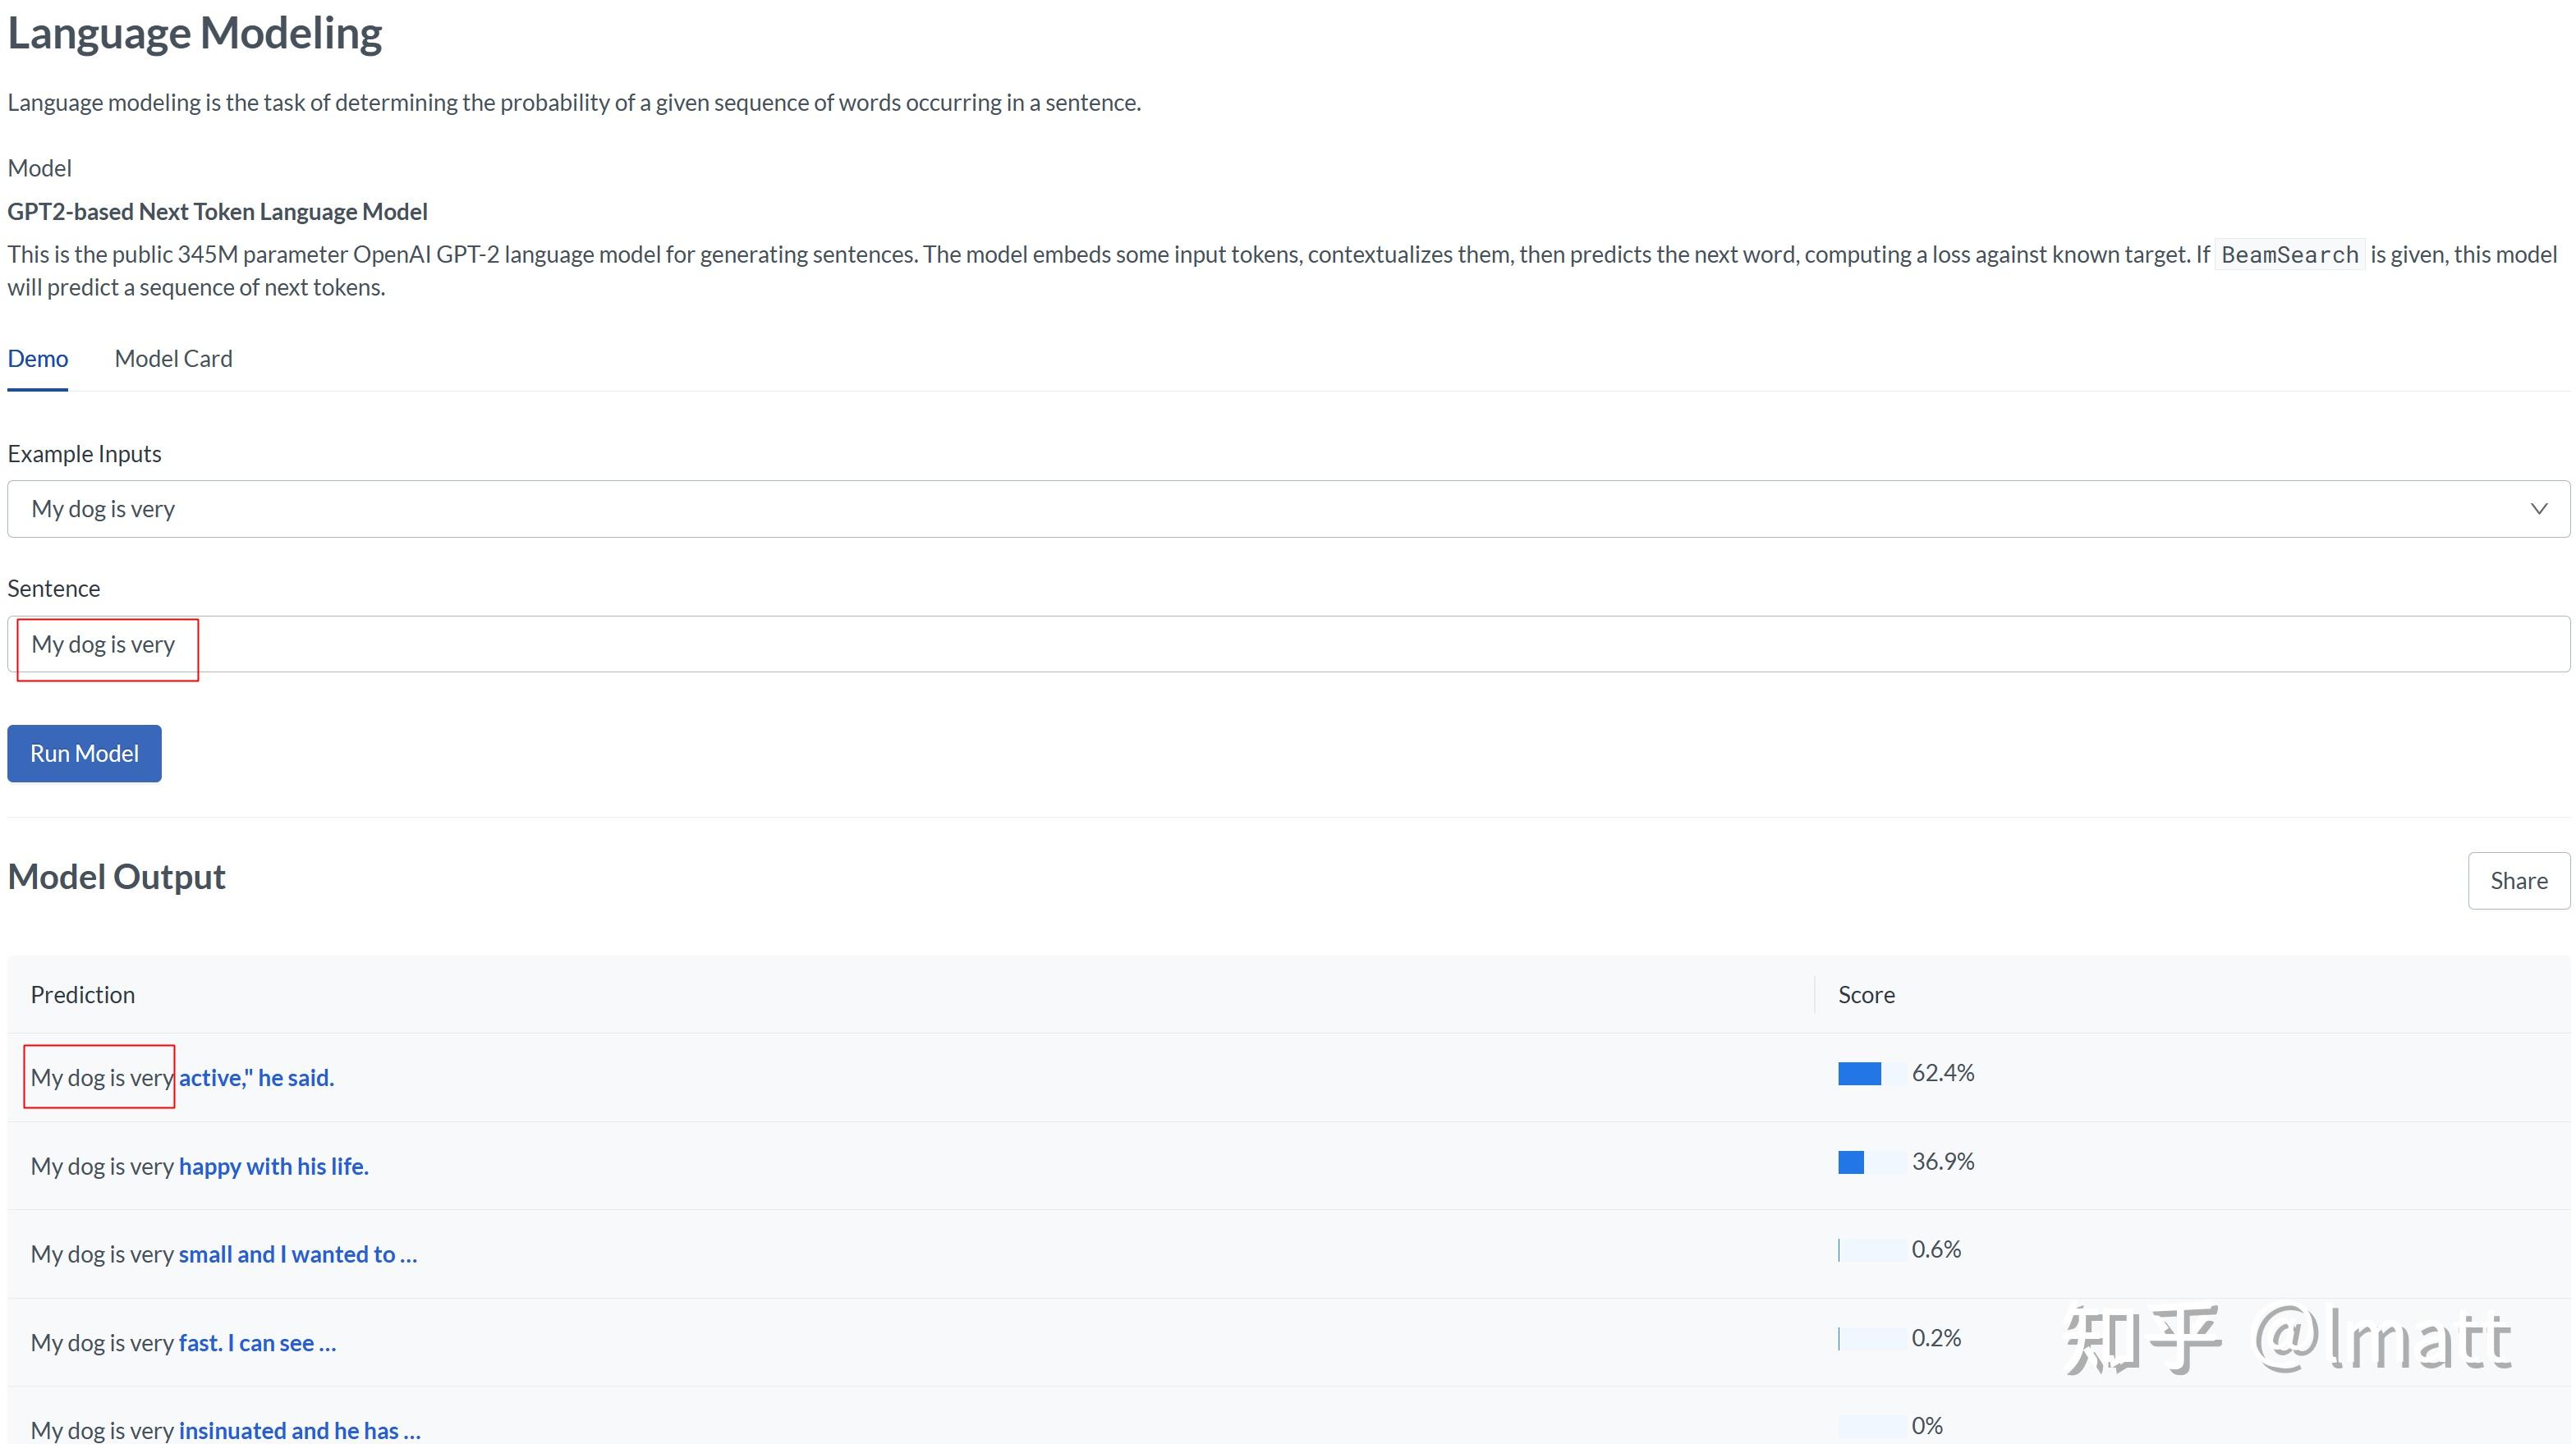The image size is (2576, 1444).
Task: Pick prediction 'small and I wanted to ...'
Action: (x=297, y=1254)
